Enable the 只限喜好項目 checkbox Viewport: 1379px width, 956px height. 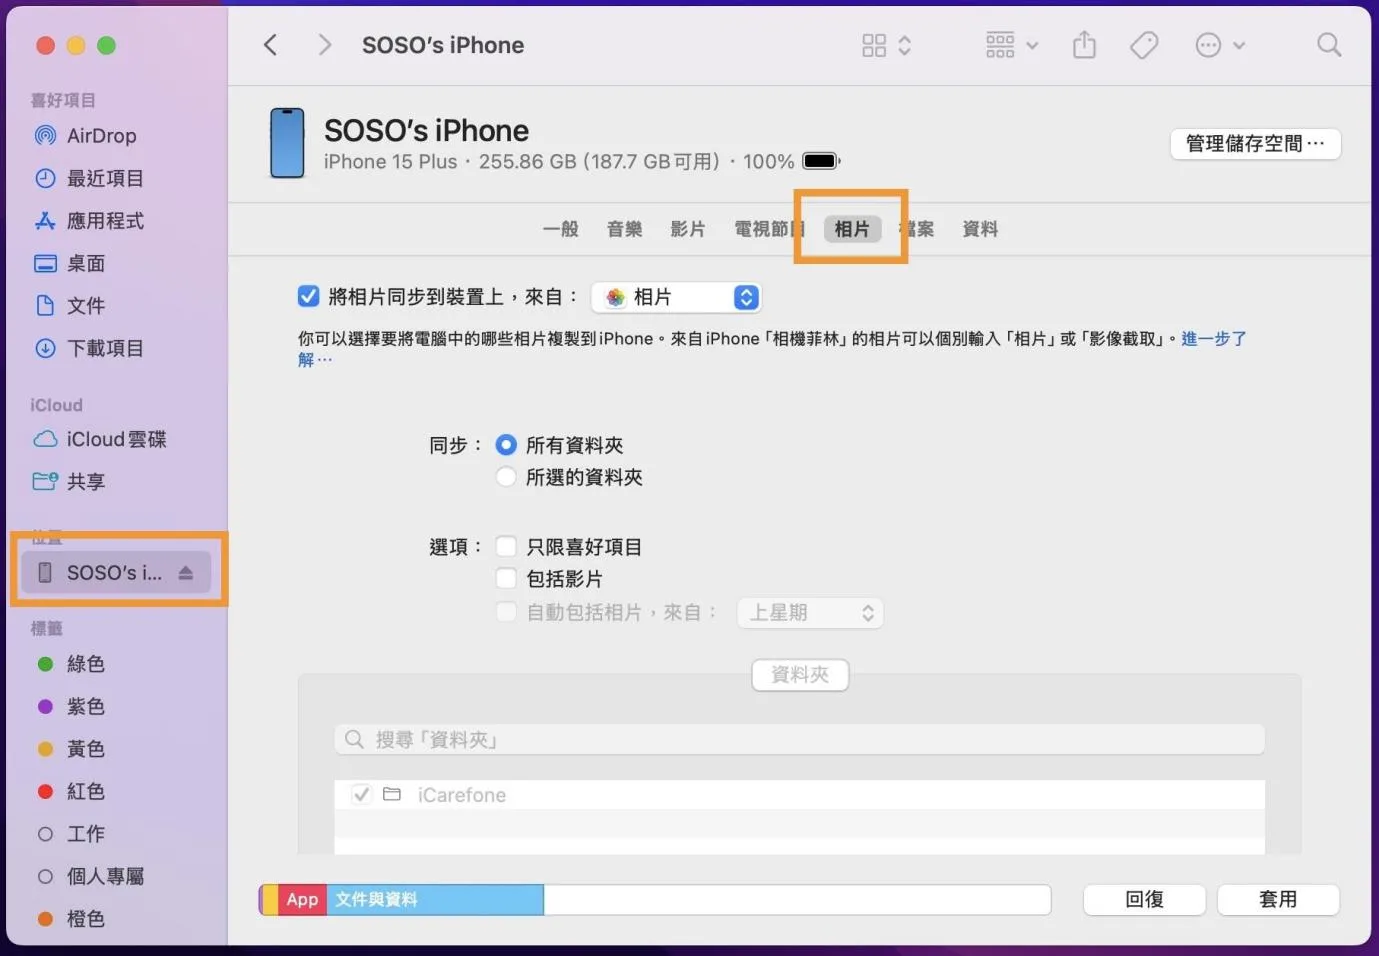tap(507, 547)
